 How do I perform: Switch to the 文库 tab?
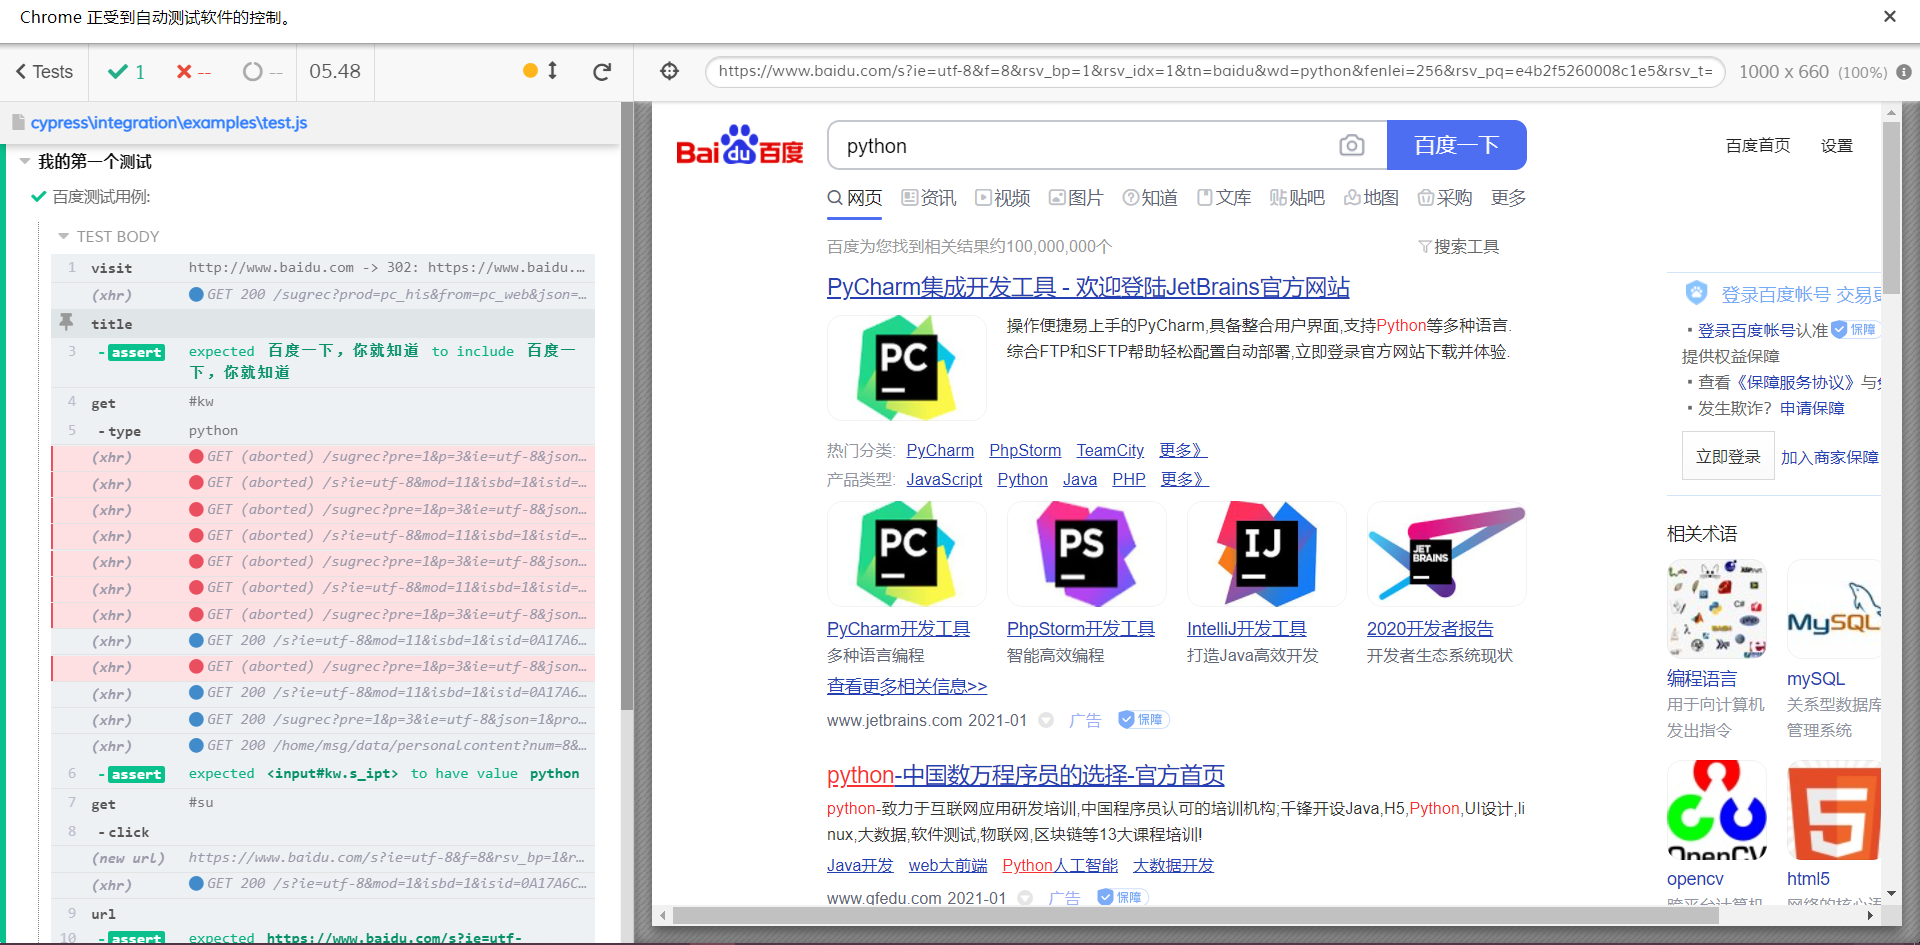pyautogui.click(x=1224, y=198)
